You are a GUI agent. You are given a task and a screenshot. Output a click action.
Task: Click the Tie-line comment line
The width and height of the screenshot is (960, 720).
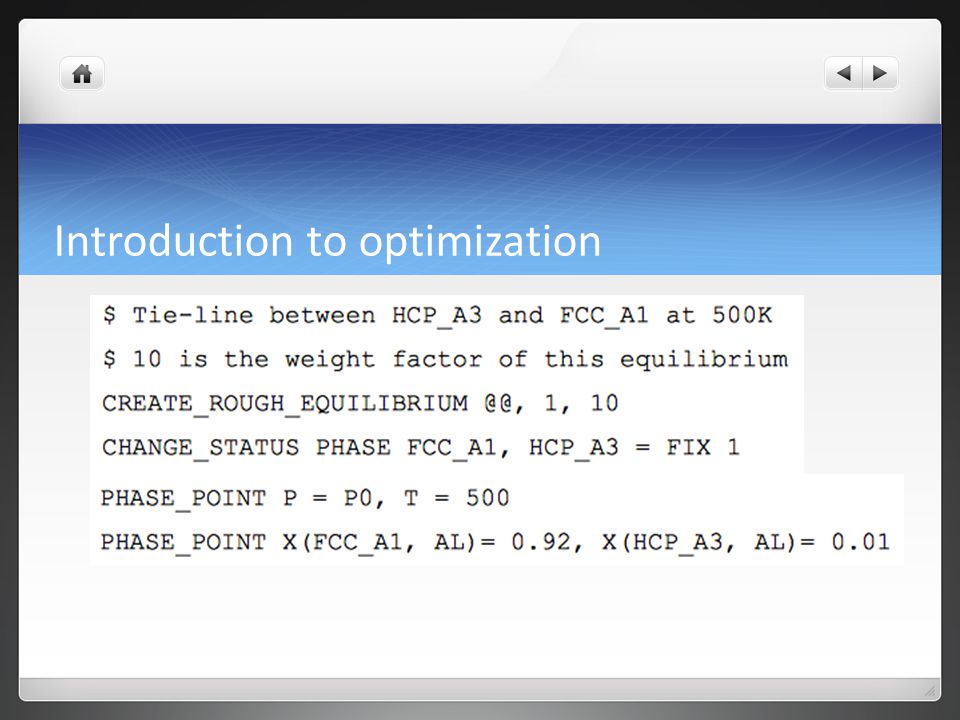(437, 315)
